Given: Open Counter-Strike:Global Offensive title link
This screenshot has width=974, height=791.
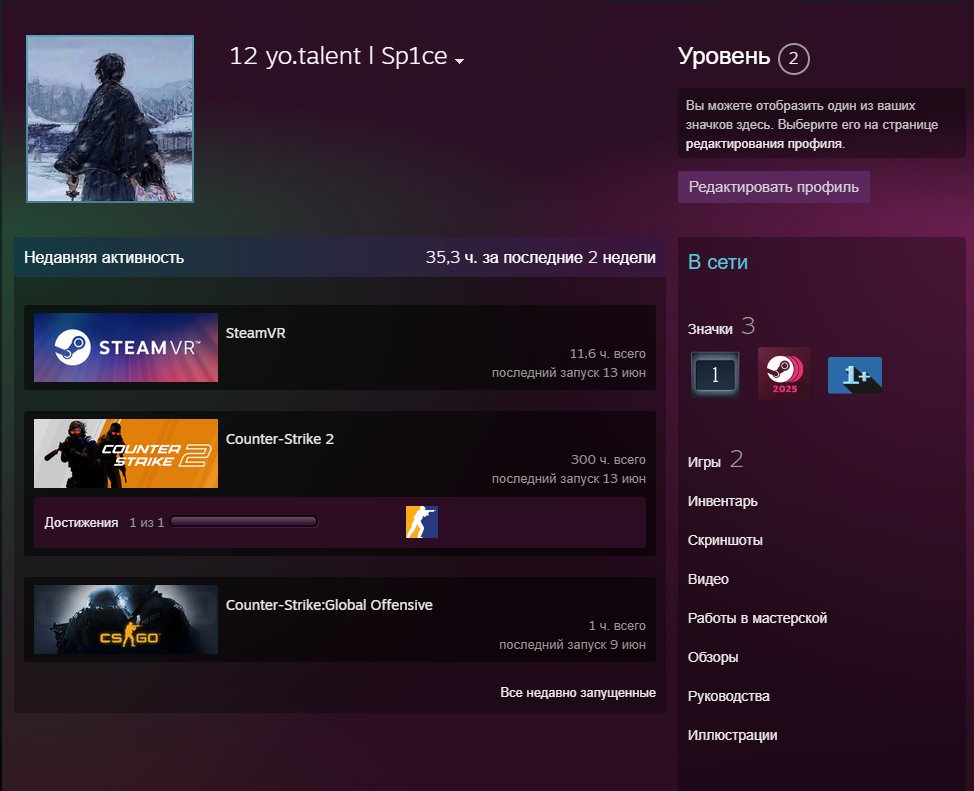Looking at the screenshot, I should (x=329, y=605).
